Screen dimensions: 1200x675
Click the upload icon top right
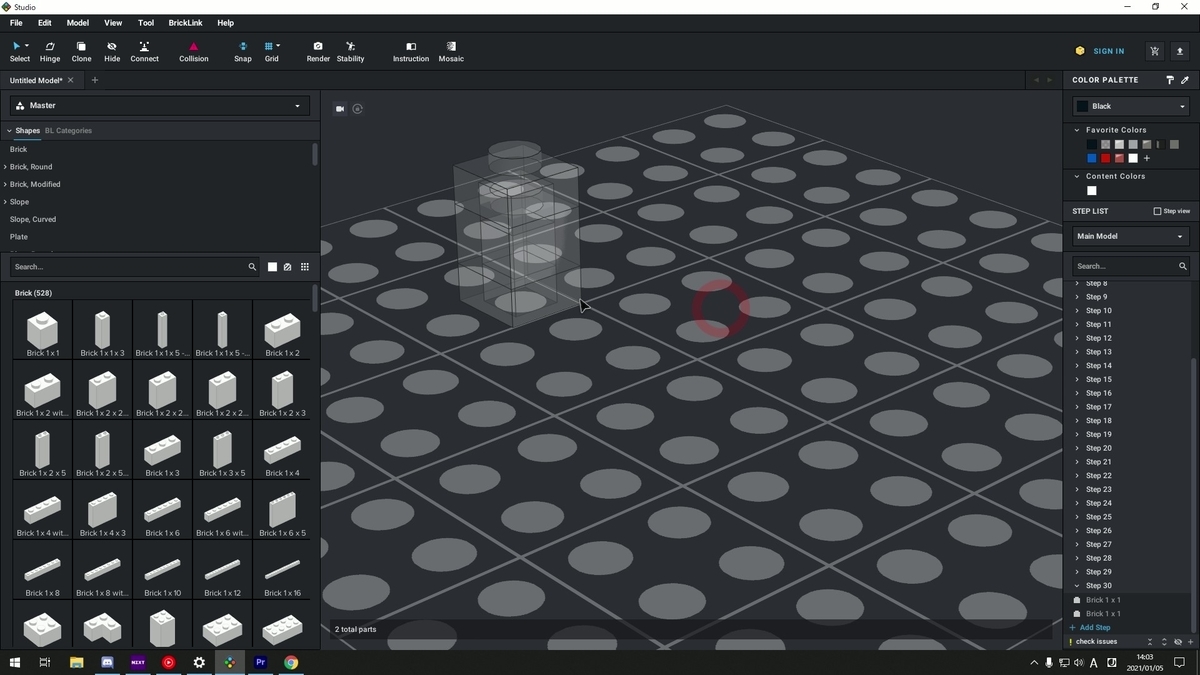pyautogui.click(x=1180, y=51)
